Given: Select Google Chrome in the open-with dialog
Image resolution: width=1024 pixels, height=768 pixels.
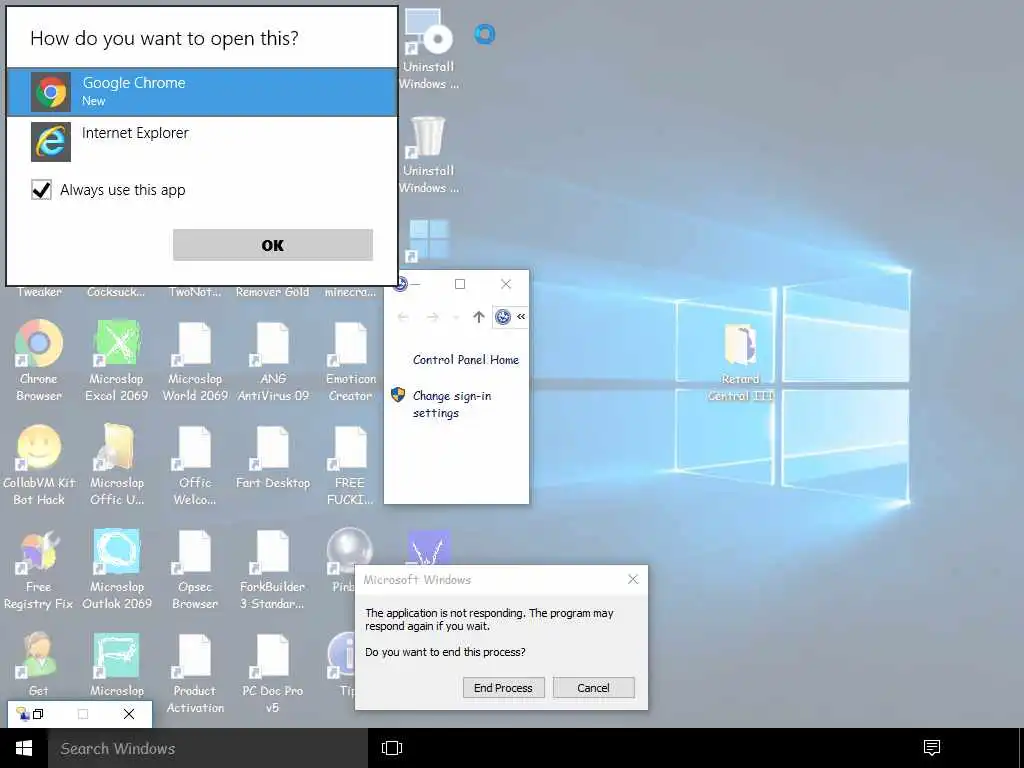Looking at the screenshot, I should pyautogui.click(x=202, y=92).
